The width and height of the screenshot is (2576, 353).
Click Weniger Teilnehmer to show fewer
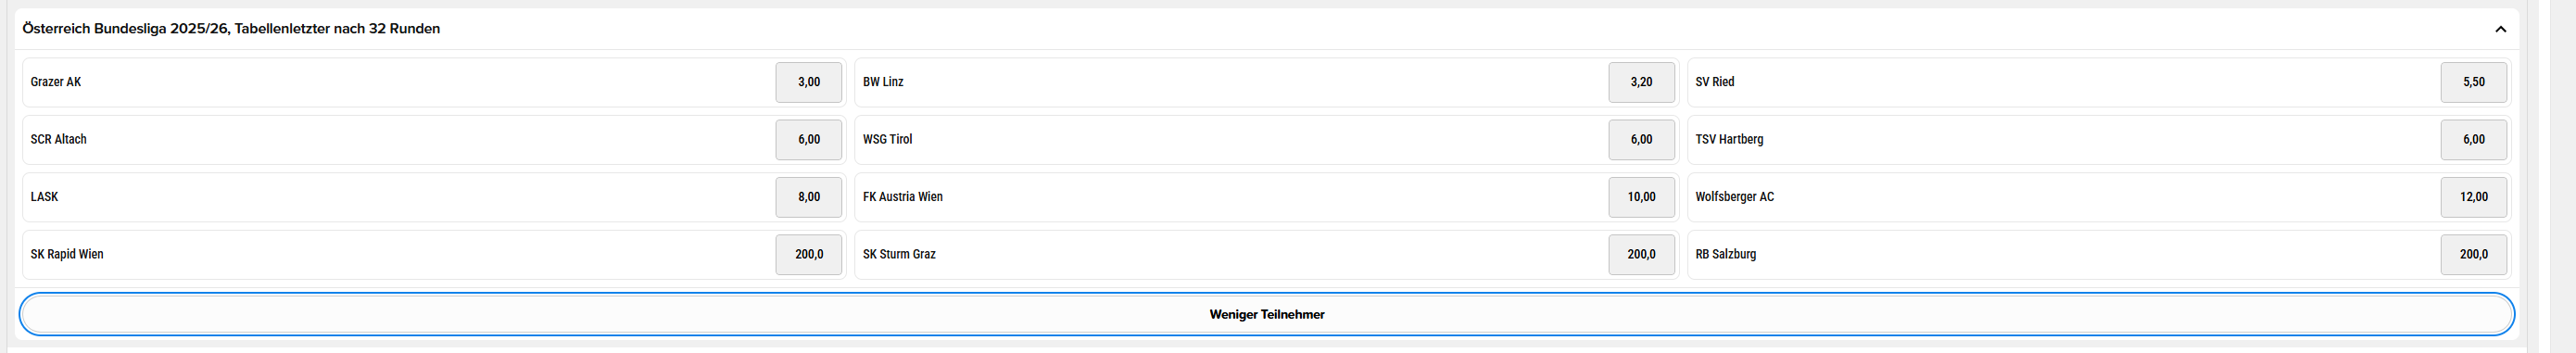point(1266,314)
